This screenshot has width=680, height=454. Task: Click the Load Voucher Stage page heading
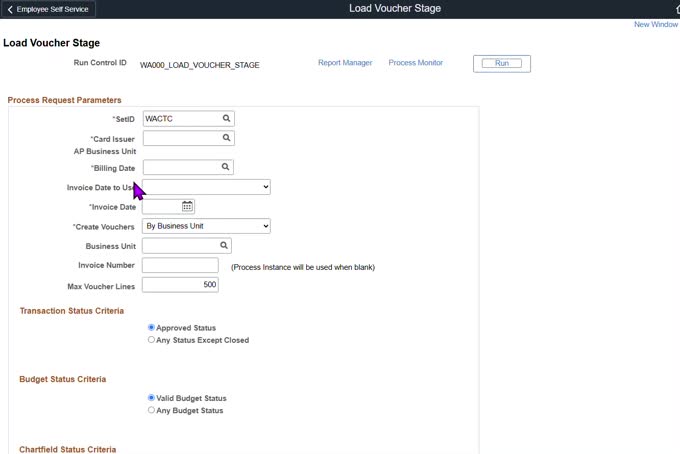(52, 43)
